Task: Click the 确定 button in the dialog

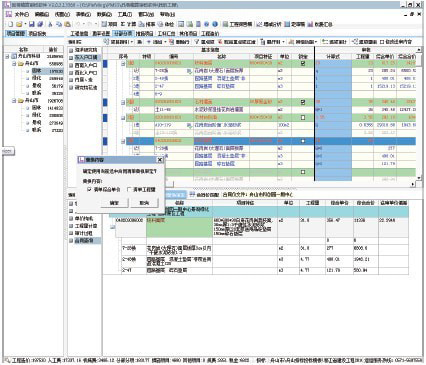Action: click(x=114, y=202)
